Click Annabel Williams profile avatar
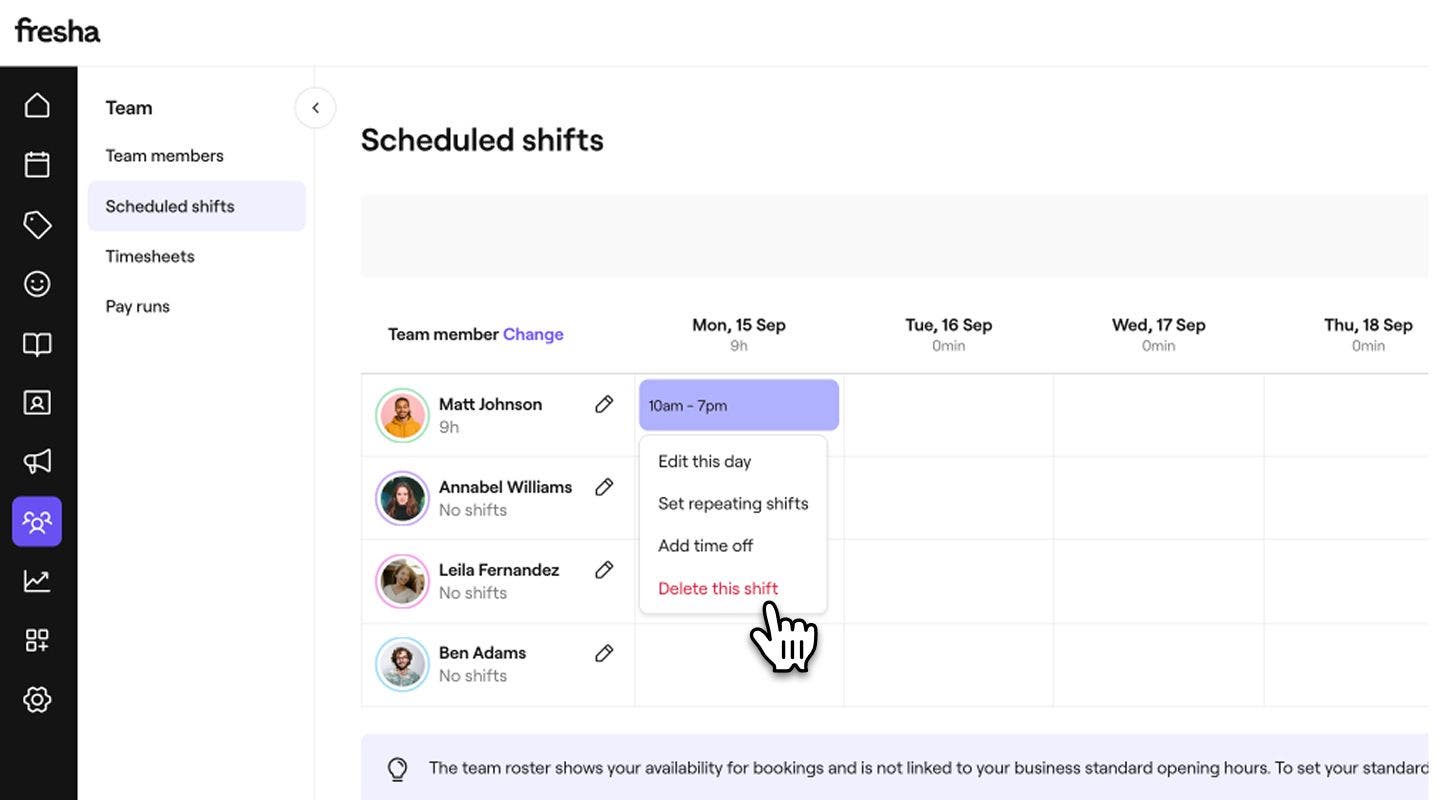Viewport: 1435px width, 800px height. point(401,498)
